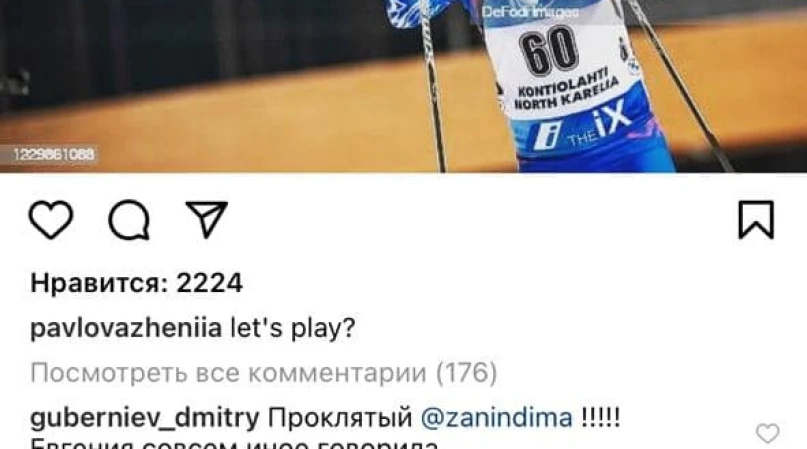Viewport: 807px width, 449px height.
Task: Tap the DeFodi Images watermark
Action: point(530,11)
